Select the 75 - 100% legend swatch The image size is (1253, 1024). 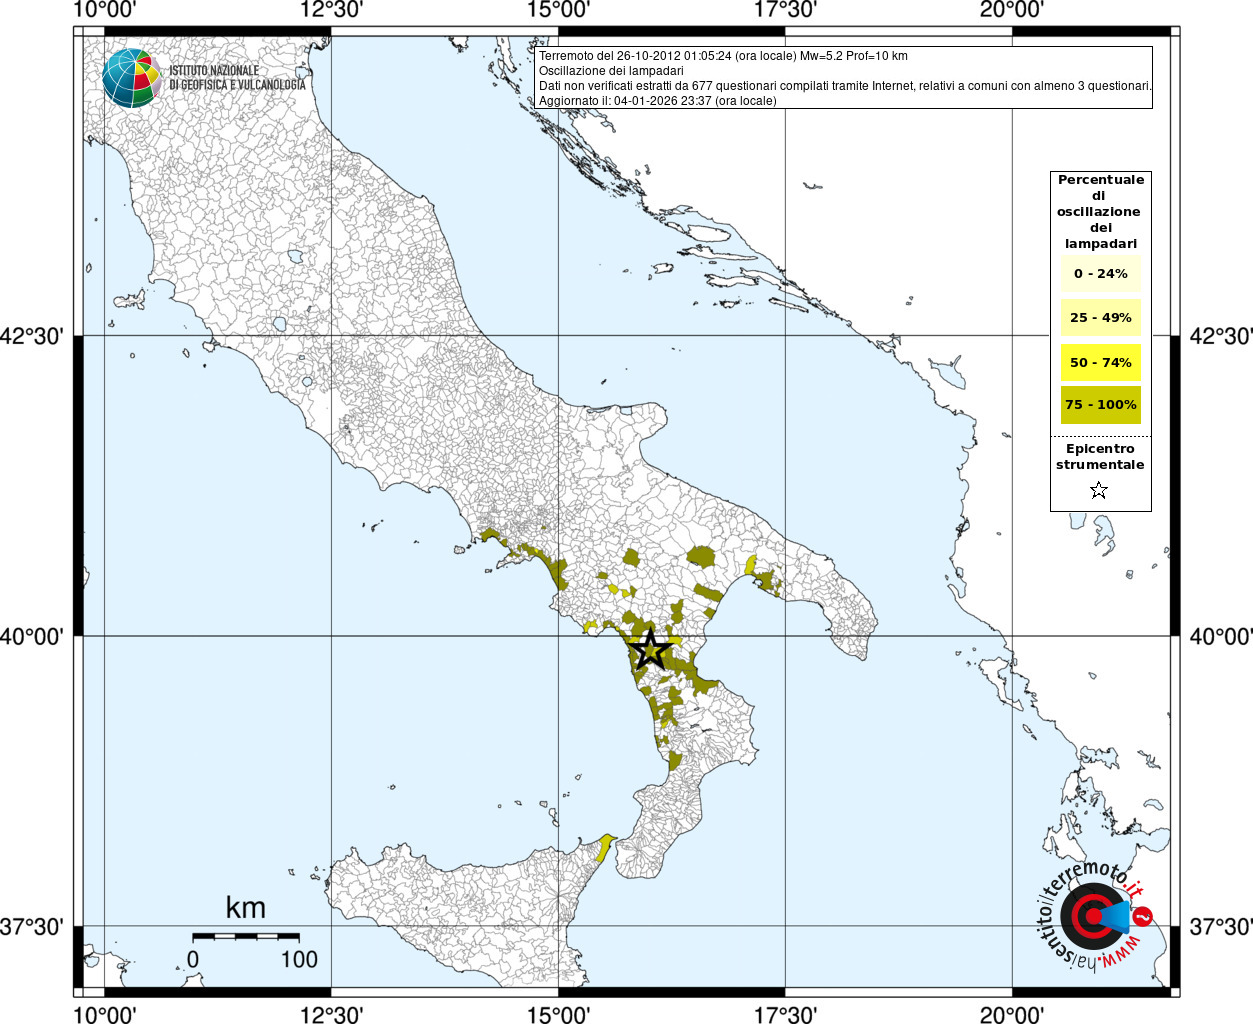click(x=1100, y=405)
